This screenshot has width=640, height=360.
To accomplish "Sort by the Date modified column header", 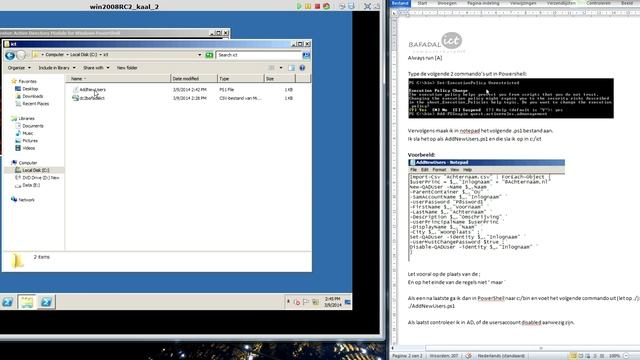I will (x=193, y=78).
